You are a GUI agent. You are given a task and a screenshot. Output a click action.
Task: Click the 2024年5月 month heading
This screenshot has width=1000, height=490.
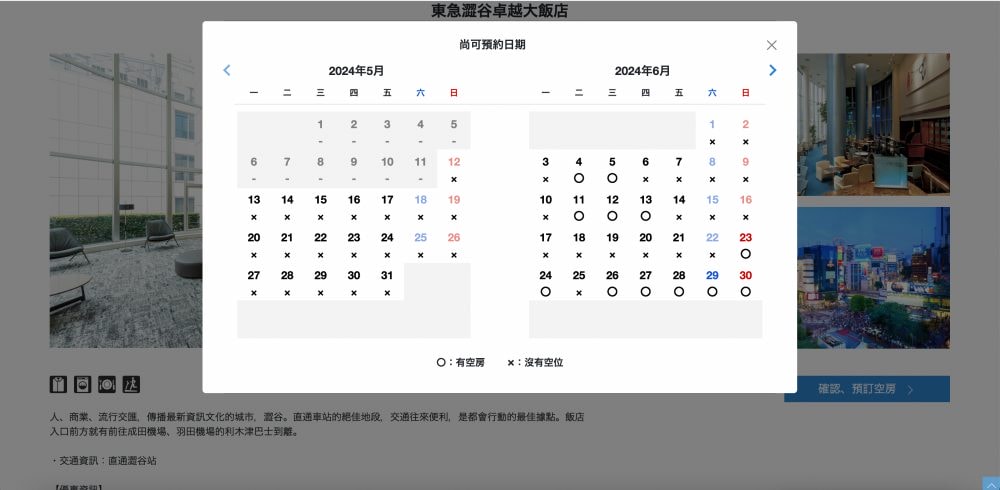357,71
